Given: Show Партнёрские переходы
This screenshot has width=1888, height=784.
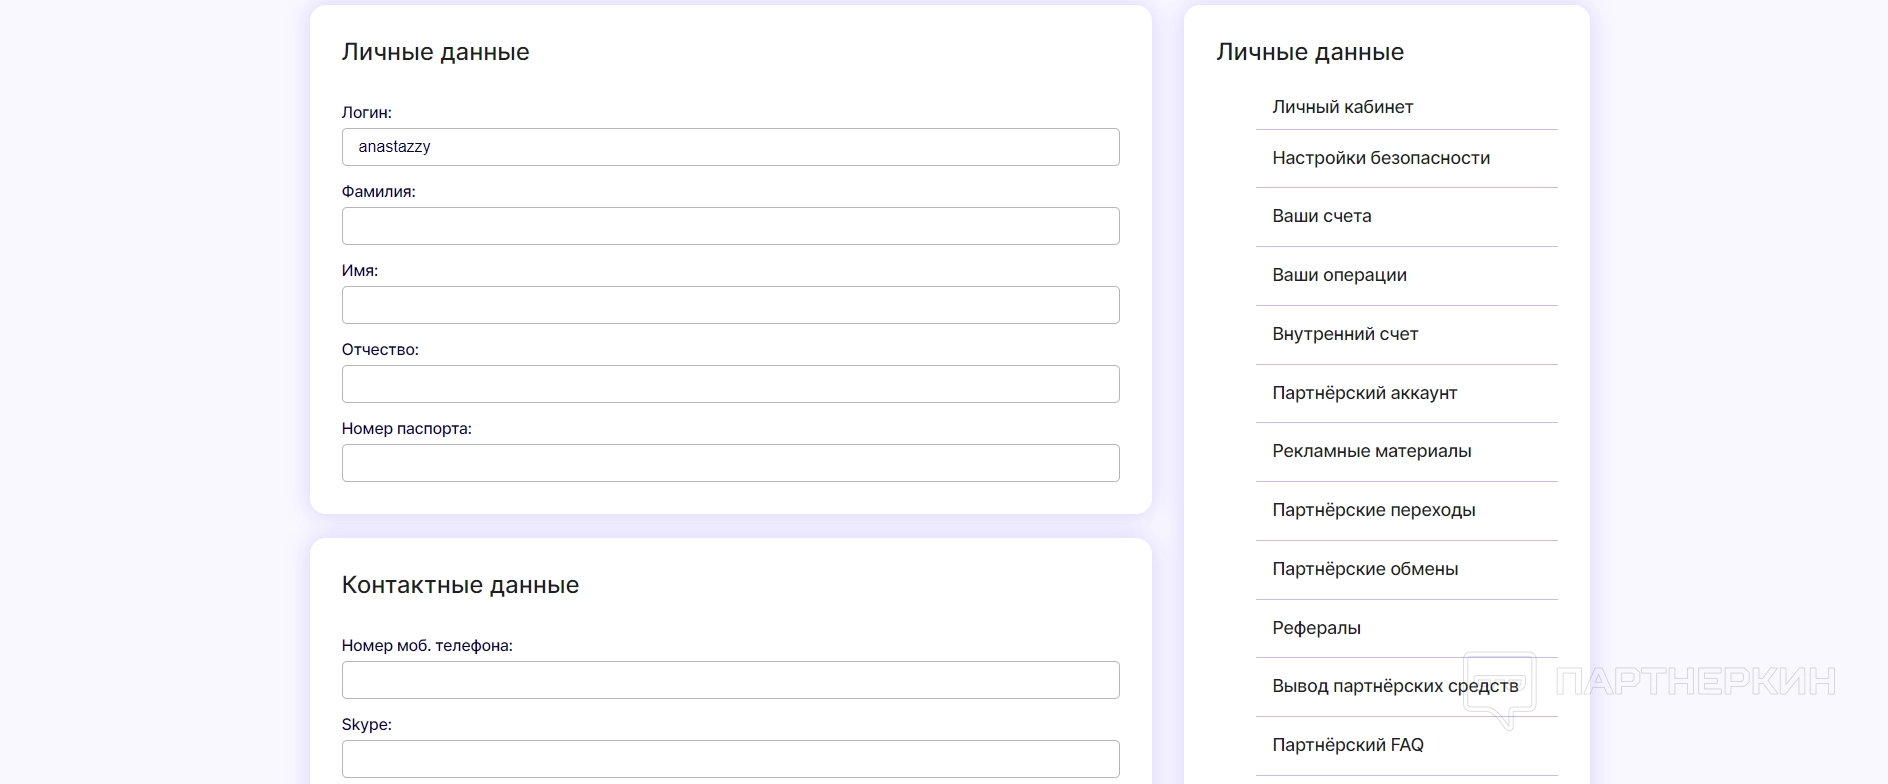Looking at the screenshot, I should pos(1373,510).
